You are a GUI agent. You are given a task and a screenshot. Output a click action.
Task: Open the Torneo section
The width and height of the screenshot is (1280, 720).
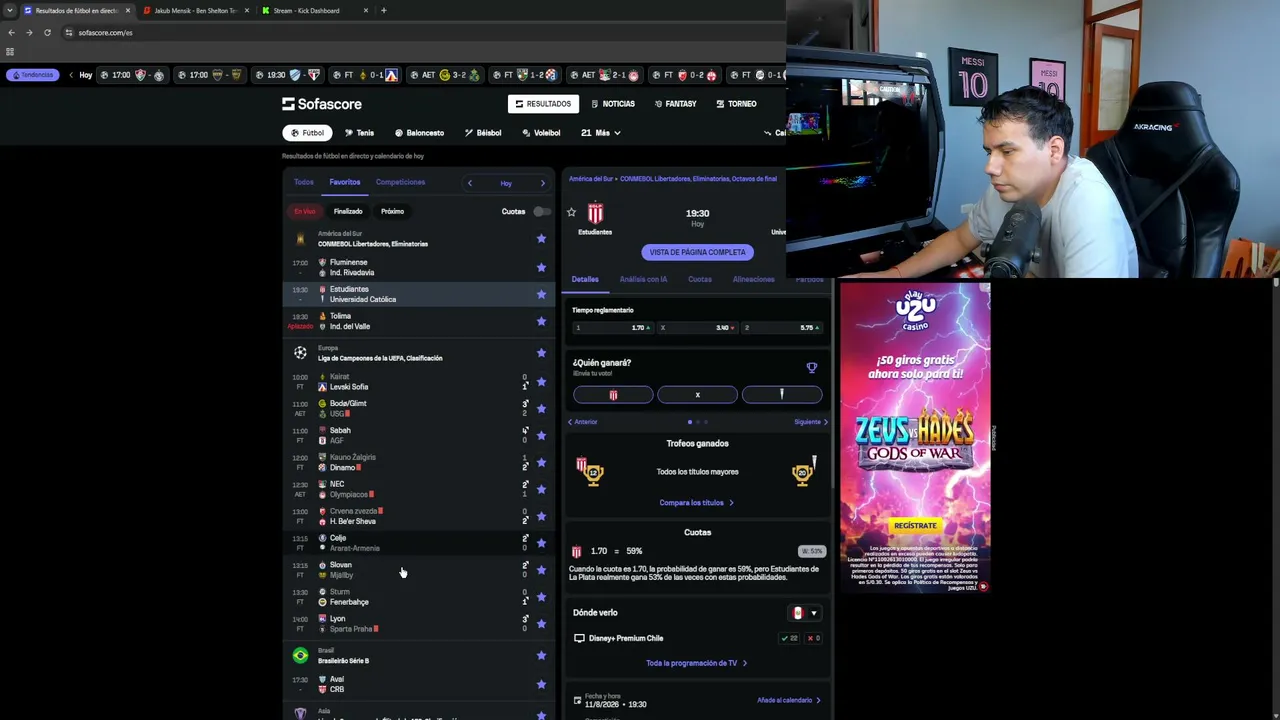[x=736, y=104]
